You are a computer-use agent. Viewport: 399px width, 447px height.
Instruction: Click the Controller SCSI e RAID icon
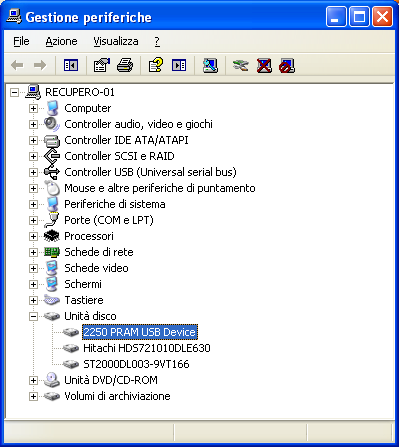click(52, 156)
